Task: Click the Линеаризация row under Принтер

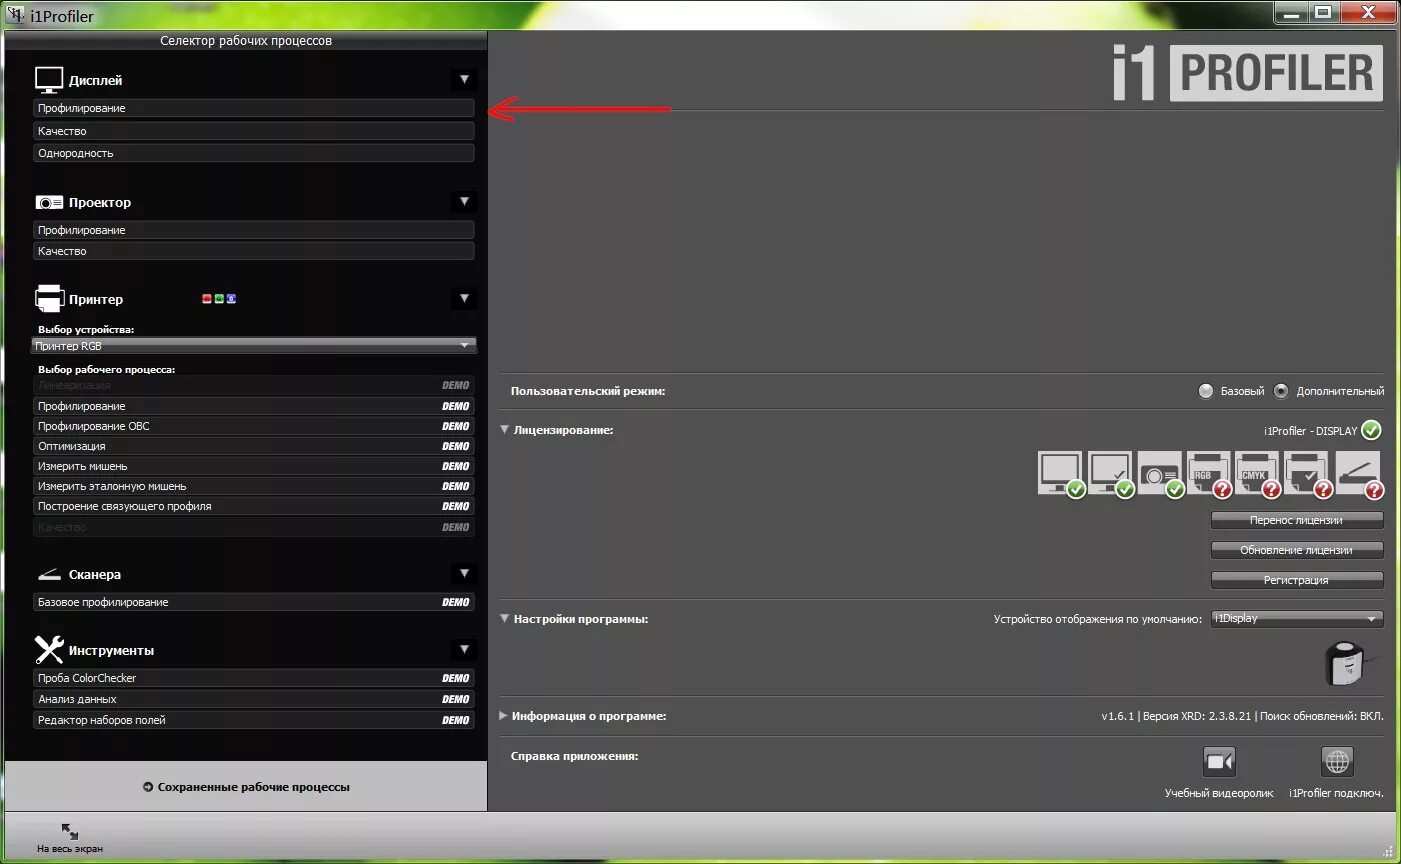Action: (x=254, y=385)
